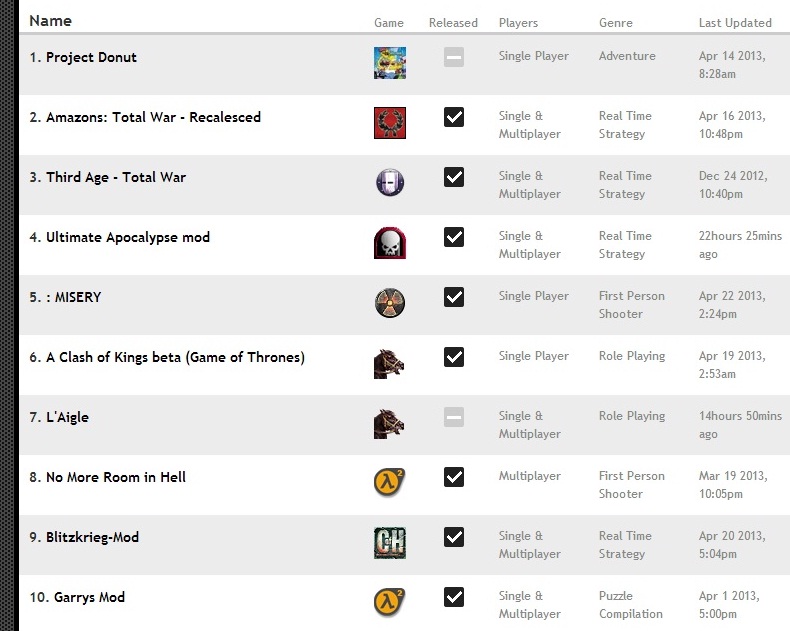
Task: Open the Ultimate Apocalypse mod link
Action: [128, 237]
